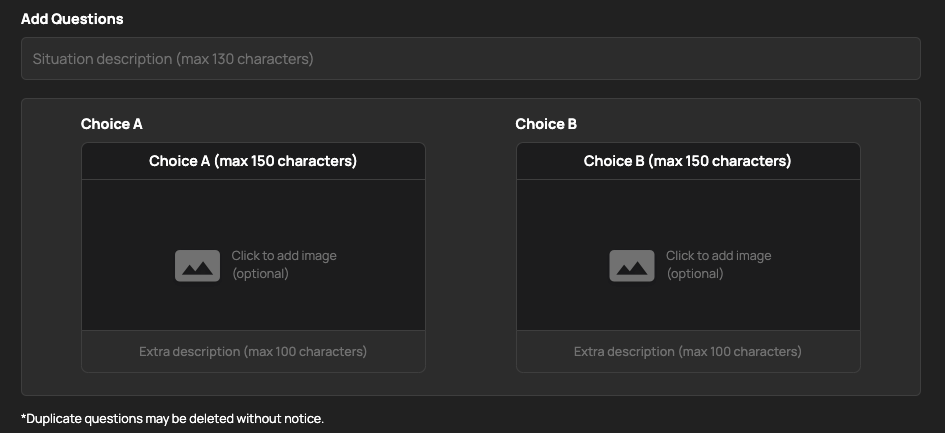
Task: Focus the Situation description field
Action: point(470,59)
